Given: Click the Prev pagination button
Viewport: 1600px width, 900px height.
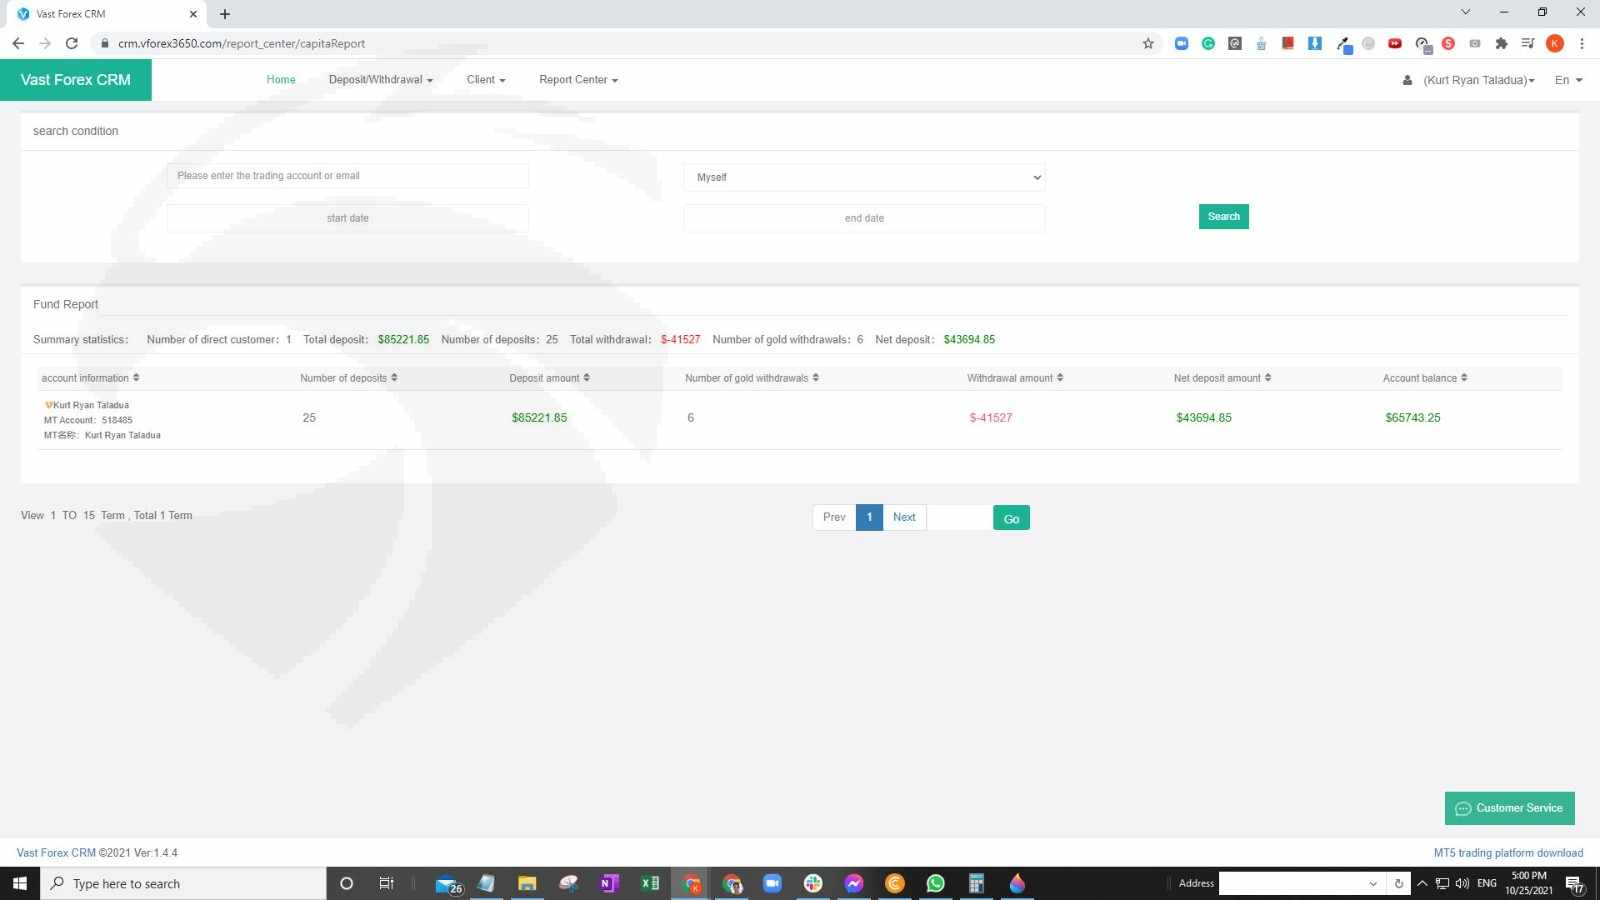Looking at the screenshot, I should point(834,517).
